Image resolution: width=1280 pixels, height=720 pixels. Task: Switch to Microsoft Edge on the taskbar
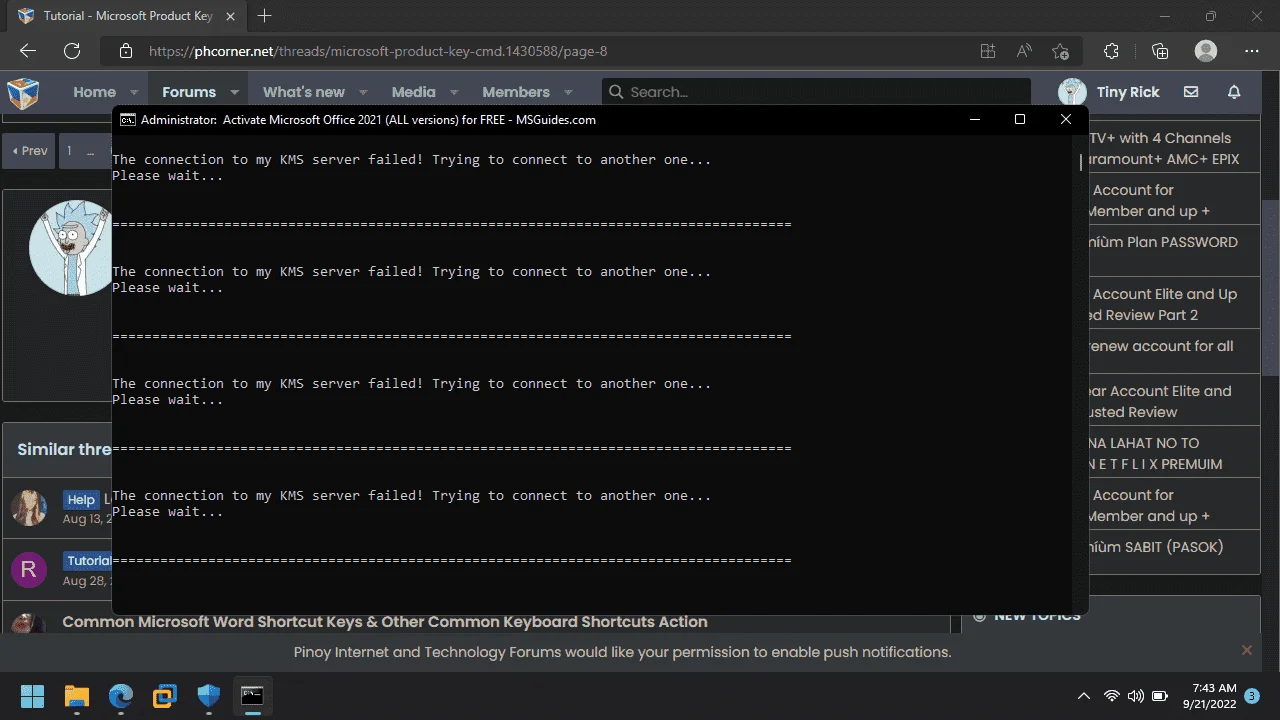tap(121, 696)
